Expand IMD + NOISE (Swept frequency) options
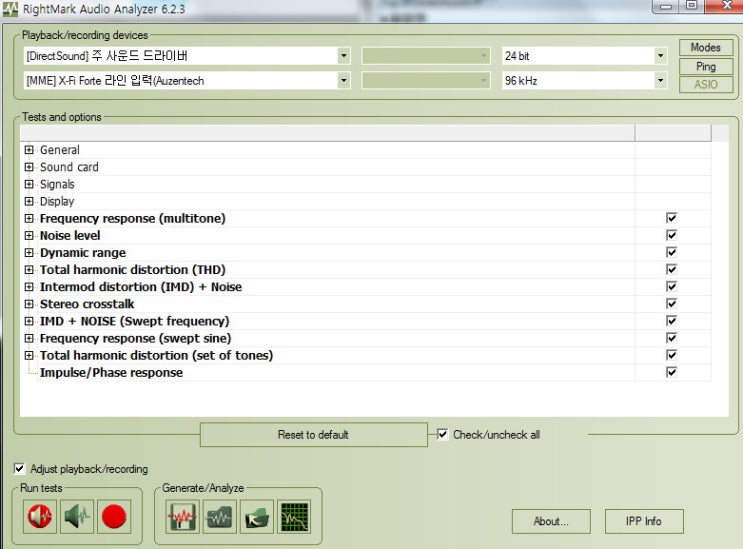The height and width of the screenshot is (549, 743). click(x=29, y=321)
